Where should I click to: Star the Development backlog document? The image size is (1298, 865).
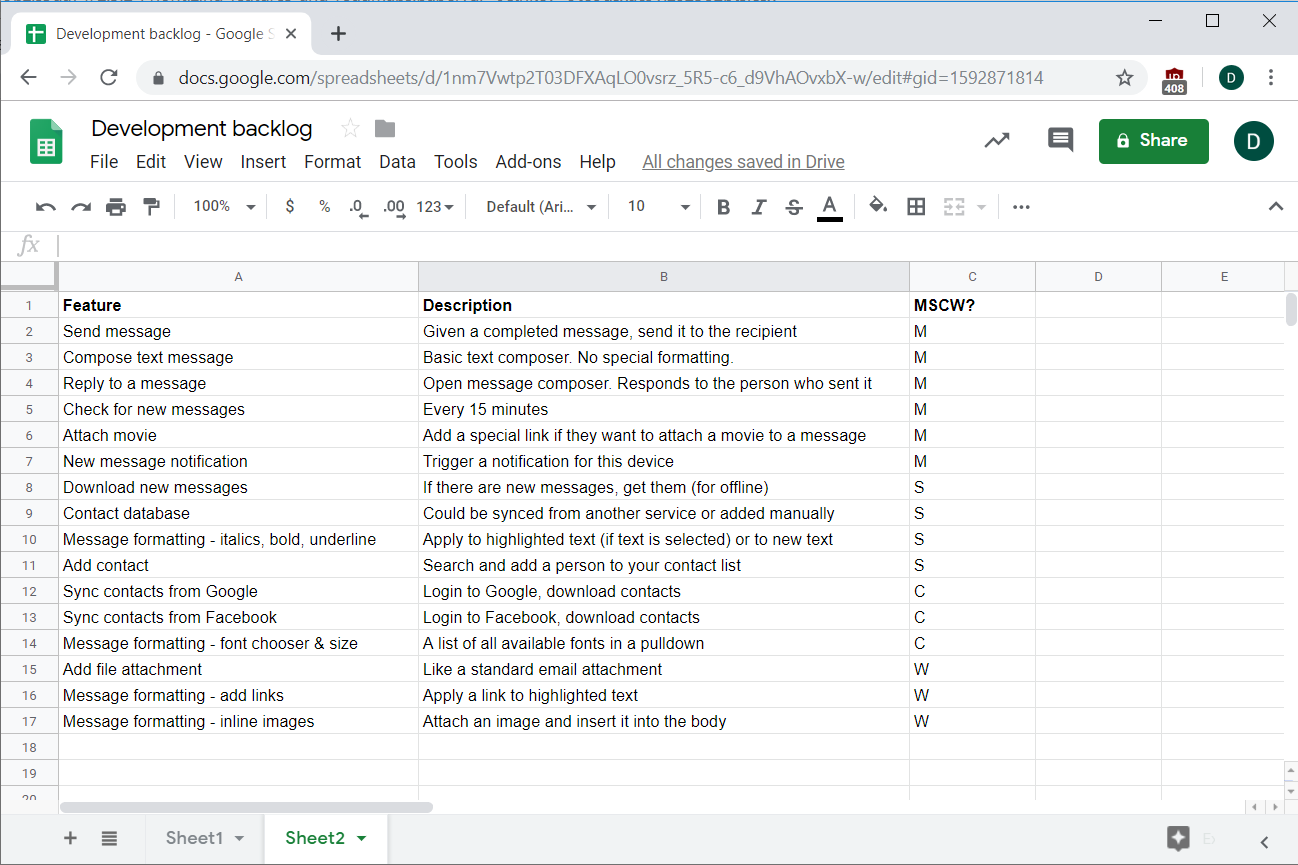(x=350, y=128)
